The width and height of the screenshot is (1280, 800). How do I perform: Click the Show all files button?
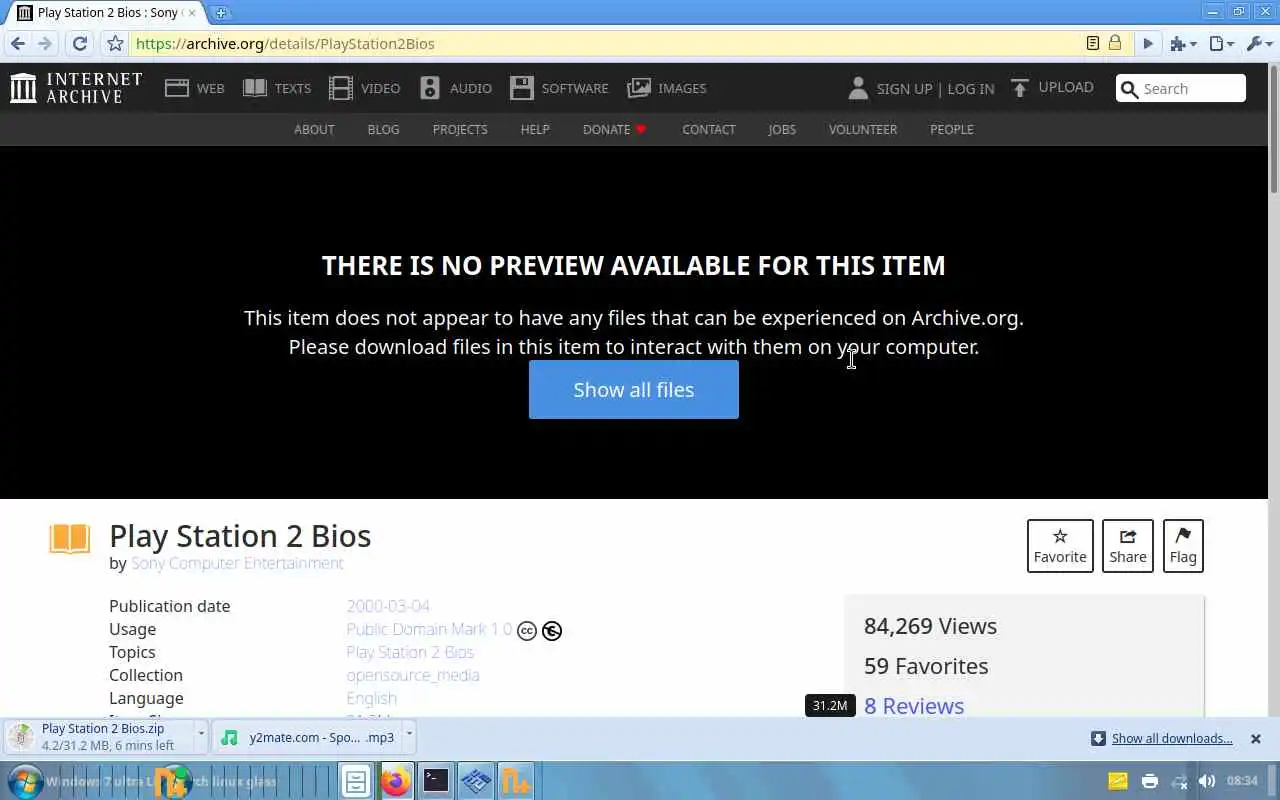click(x=633, y=390)
